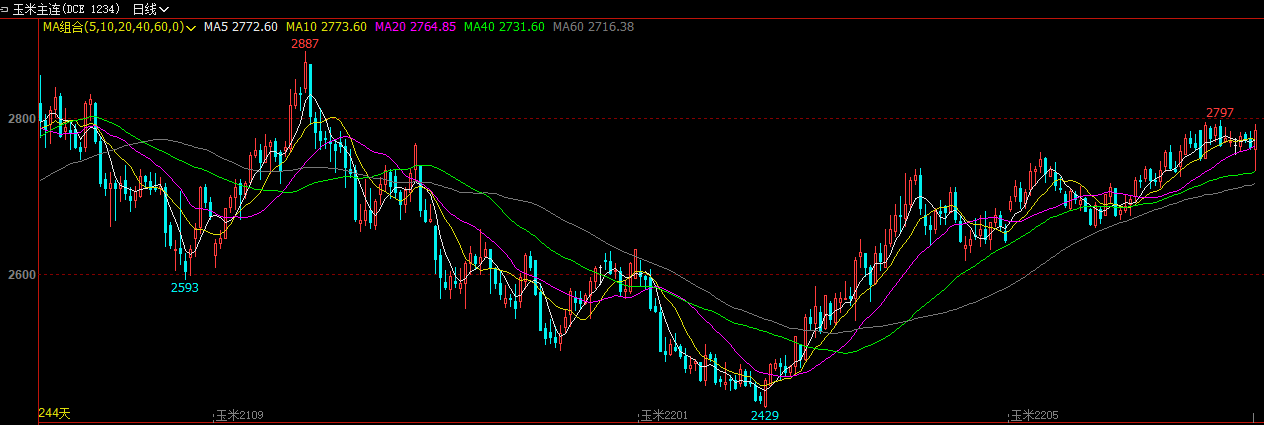Select the MA60 2716.38 indicator value

[594, 27]
